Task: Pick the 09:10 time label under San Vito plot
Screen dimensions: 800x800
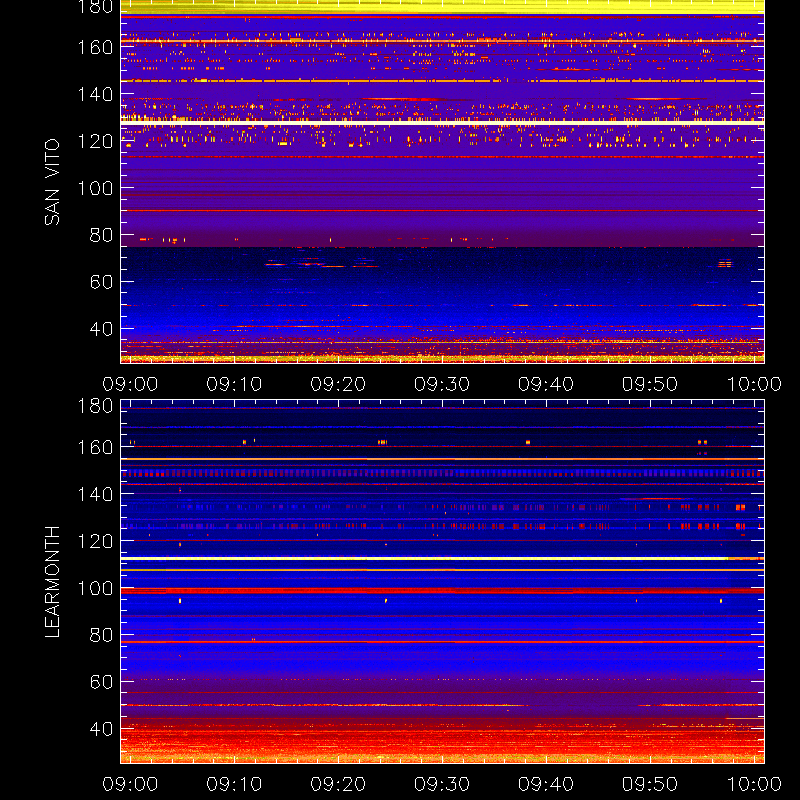Action: tap(234, 384)
